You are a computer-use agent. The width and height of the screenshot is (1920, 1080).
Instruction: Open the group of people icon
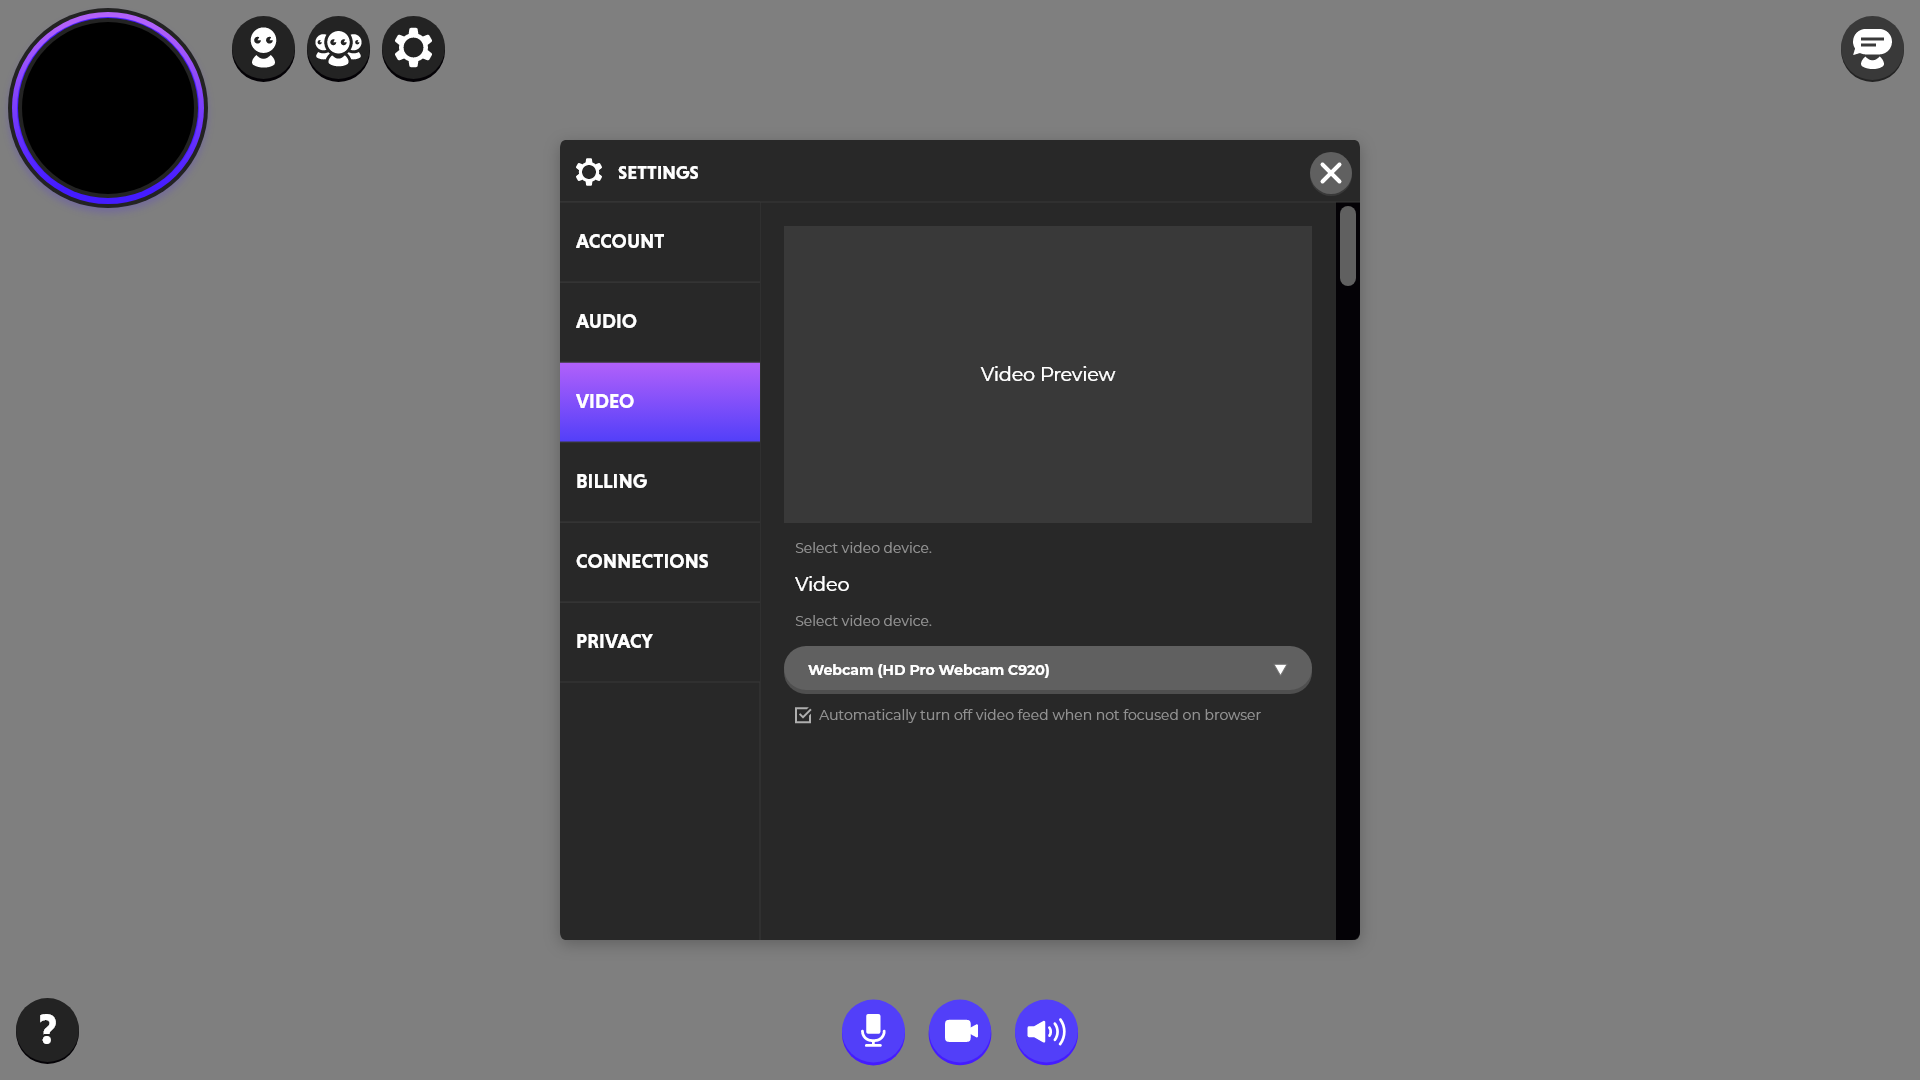click(x=338, y=48)
